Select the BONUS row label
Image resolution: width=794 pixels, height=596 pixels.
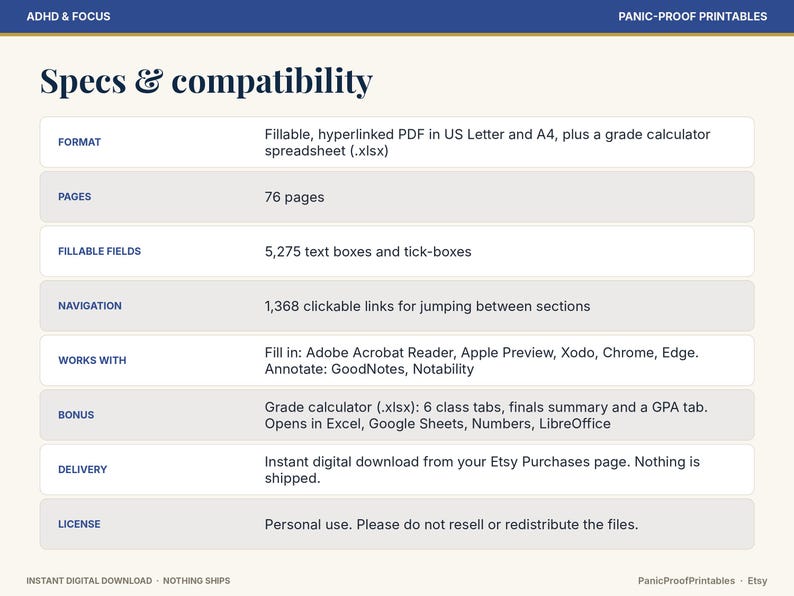(76, 415)
